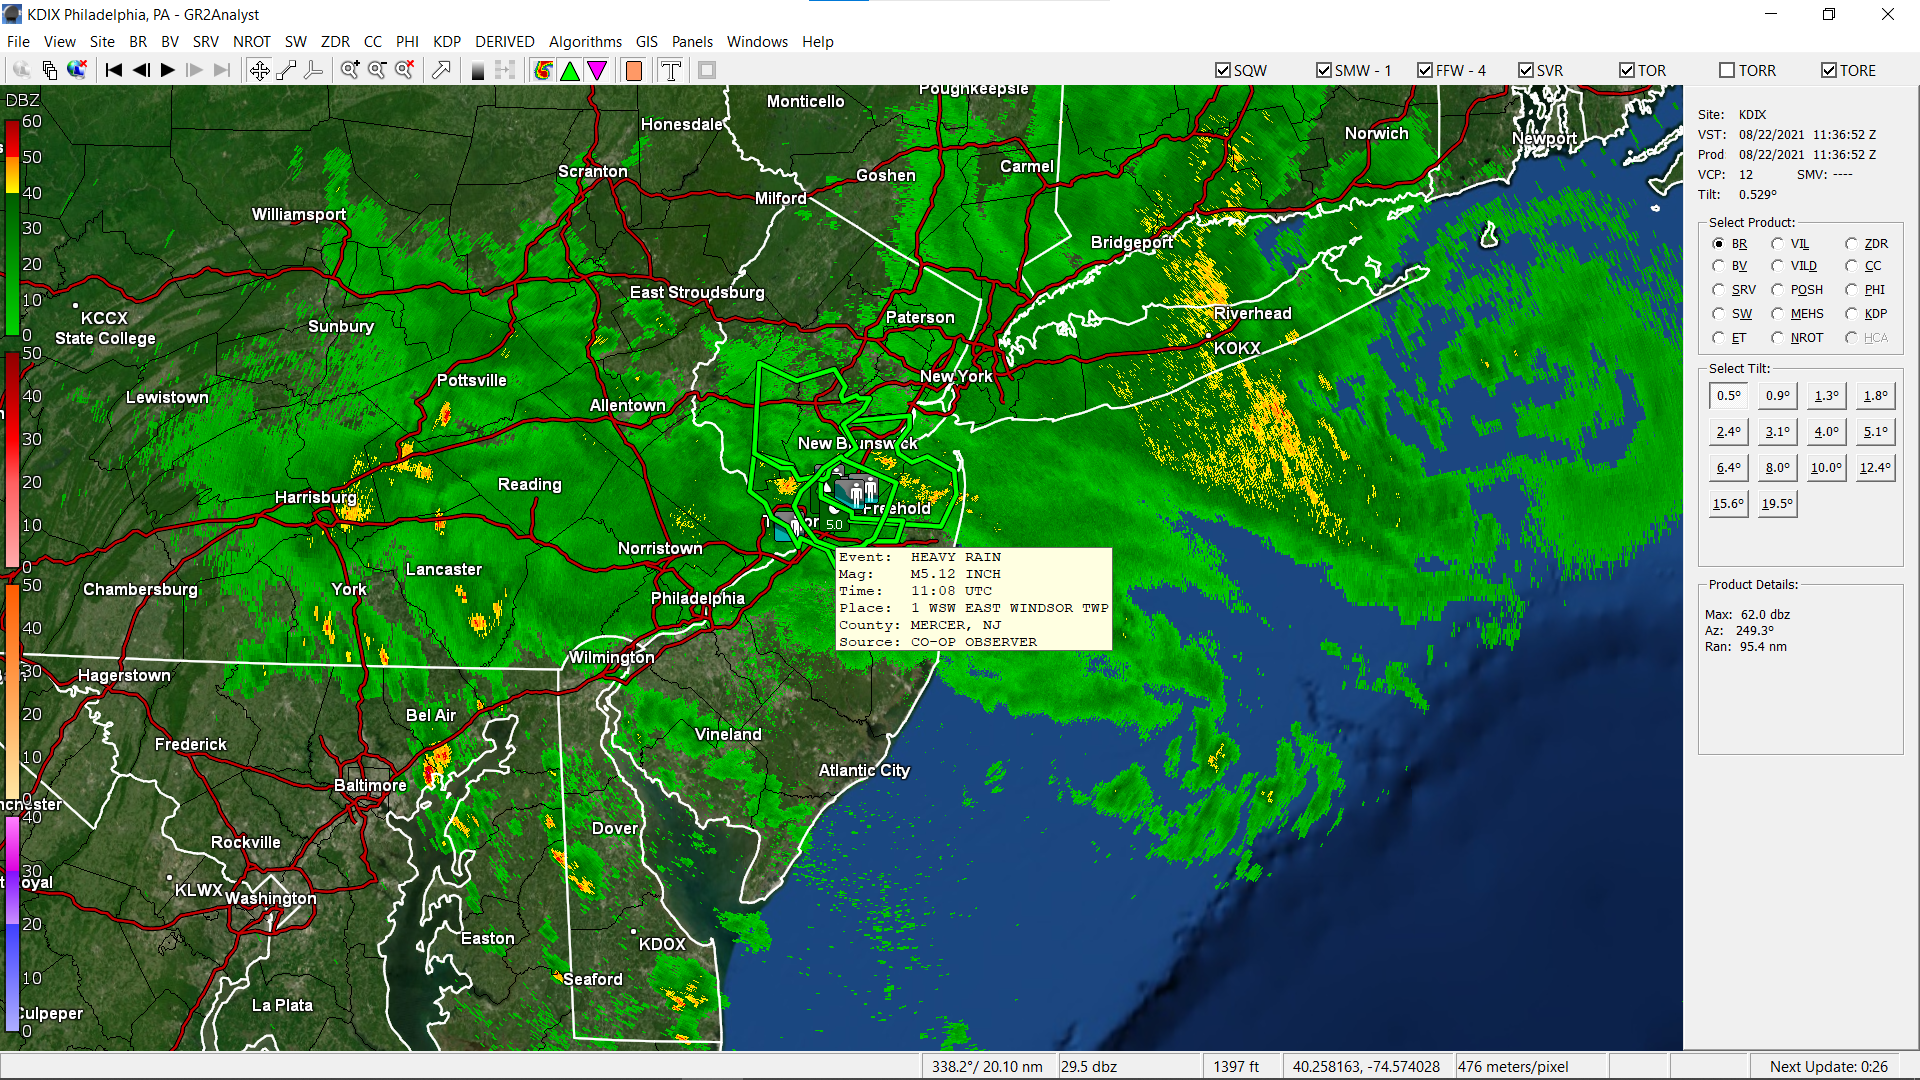Select the 19.5° tilt button
The height and width of the screenshot is (1080, 1920).
pyautogui.click(x=1777, y=504)
